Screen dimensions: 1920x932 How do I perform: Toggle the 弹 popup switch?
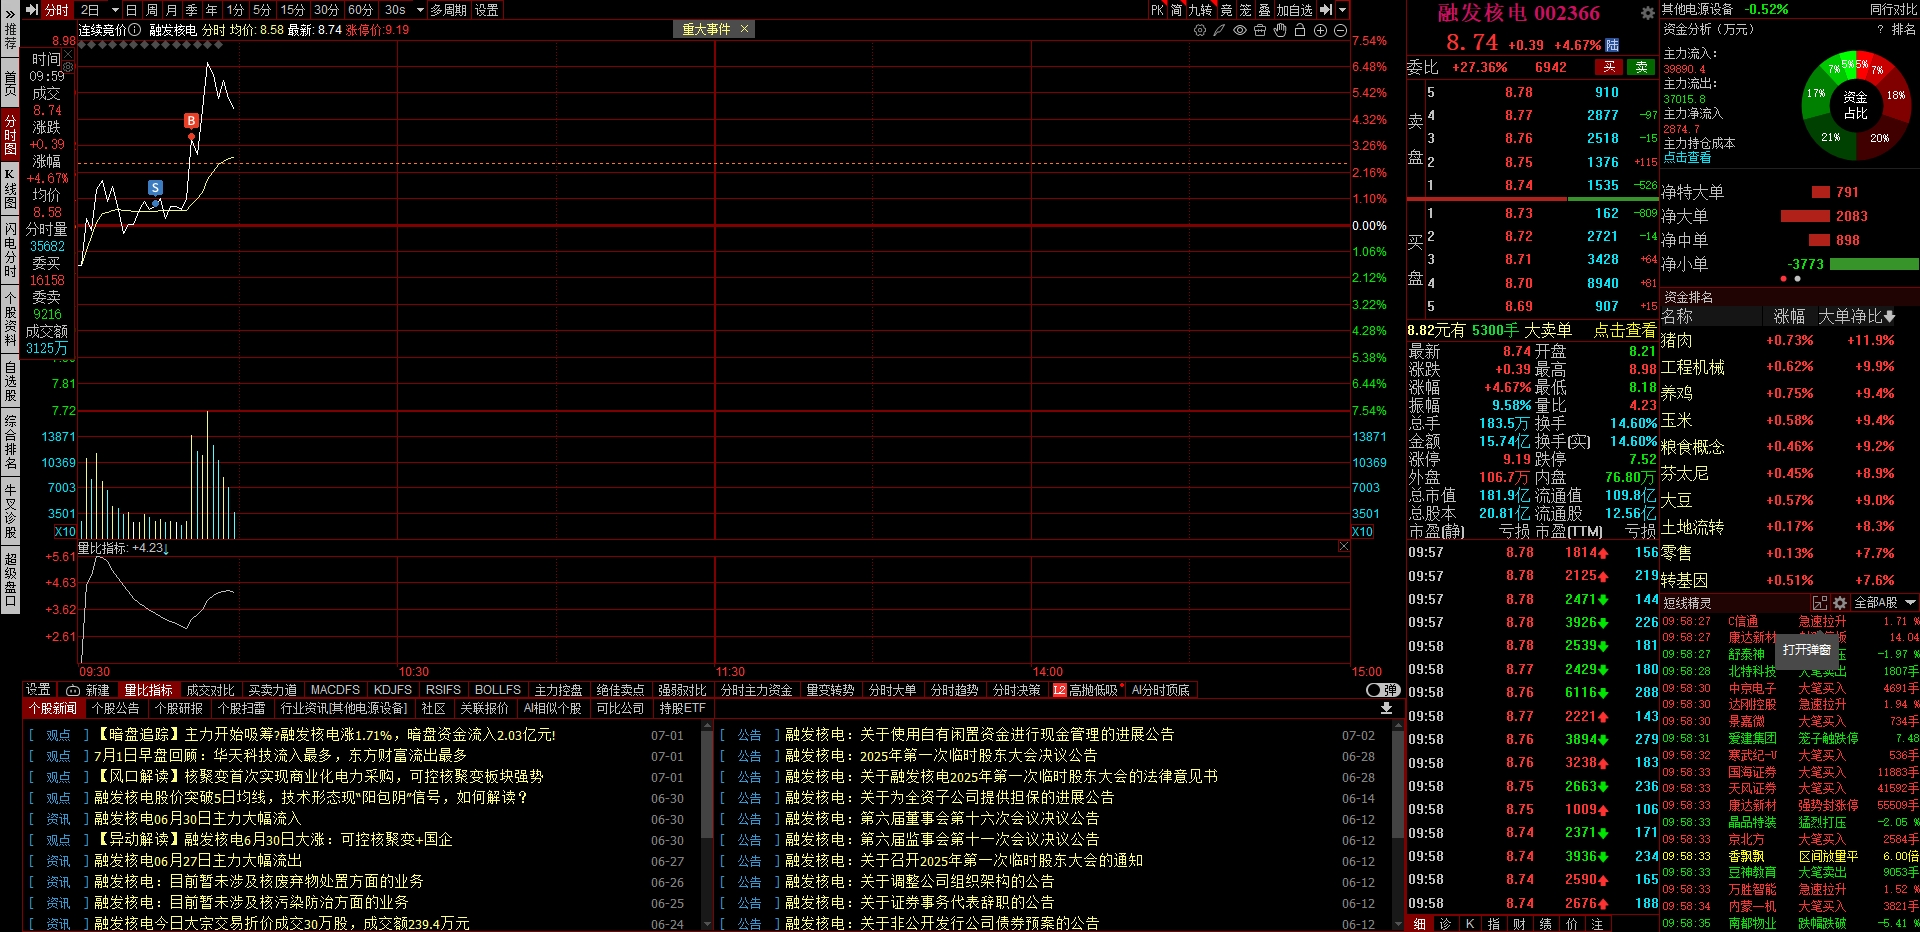click(x=1383, y=690)
